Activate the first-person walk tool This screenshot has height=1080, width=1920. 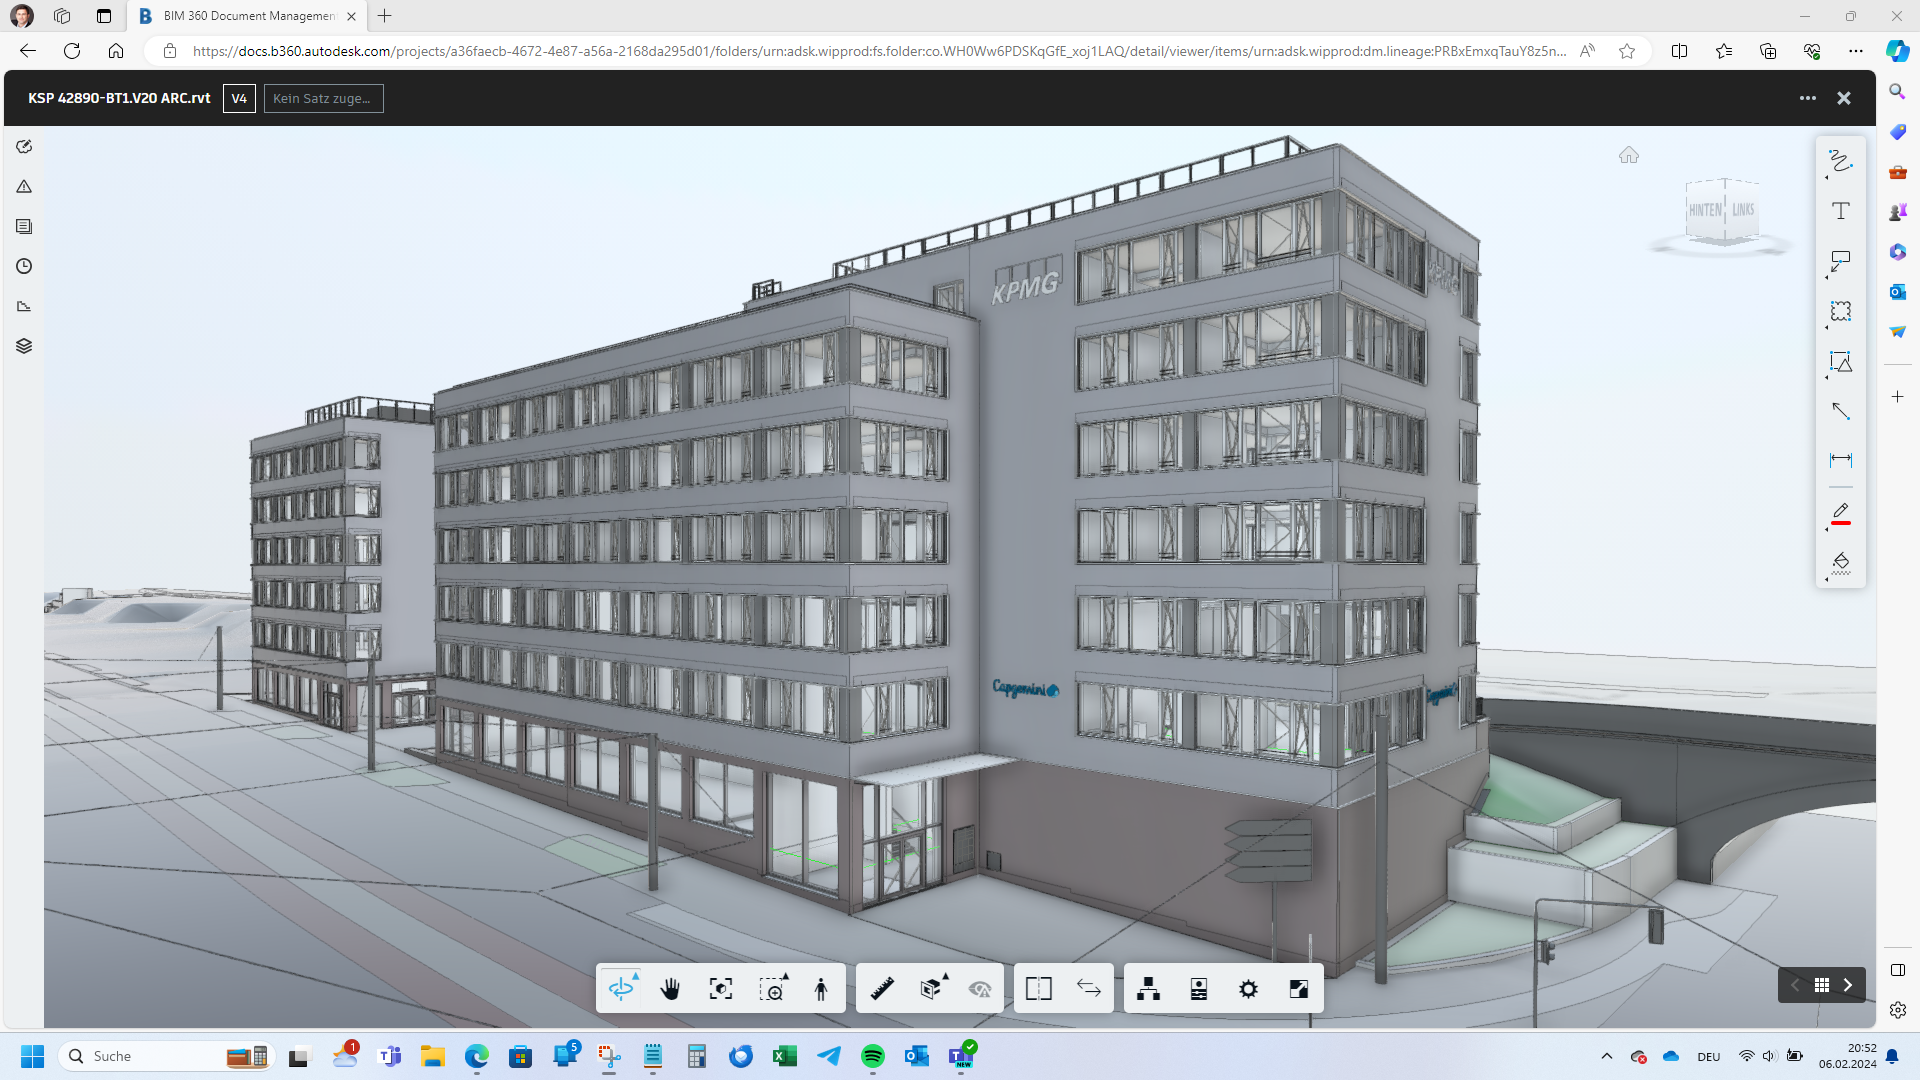821,989
